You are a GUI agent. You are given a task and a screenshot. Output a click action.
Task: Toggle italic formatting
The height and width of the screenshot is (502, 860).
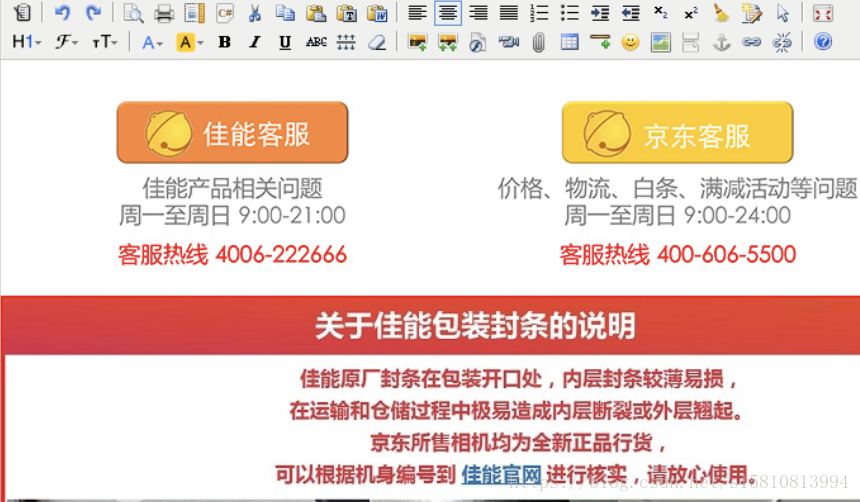(x=254, y=42)
